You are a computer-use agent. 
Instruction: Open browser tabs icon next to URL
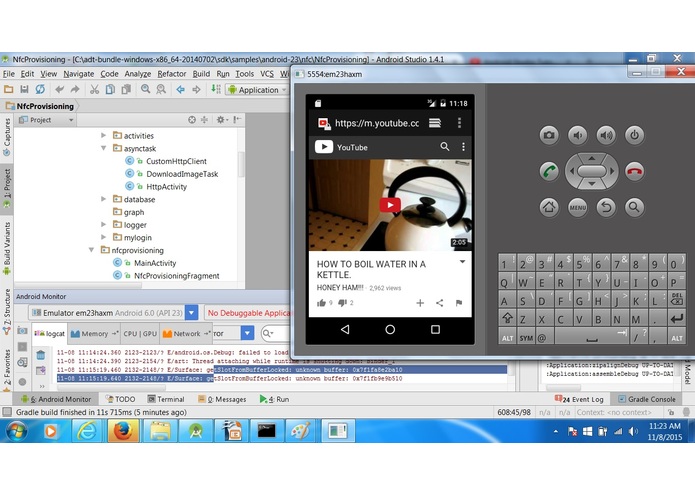click(x=435, y=123)
